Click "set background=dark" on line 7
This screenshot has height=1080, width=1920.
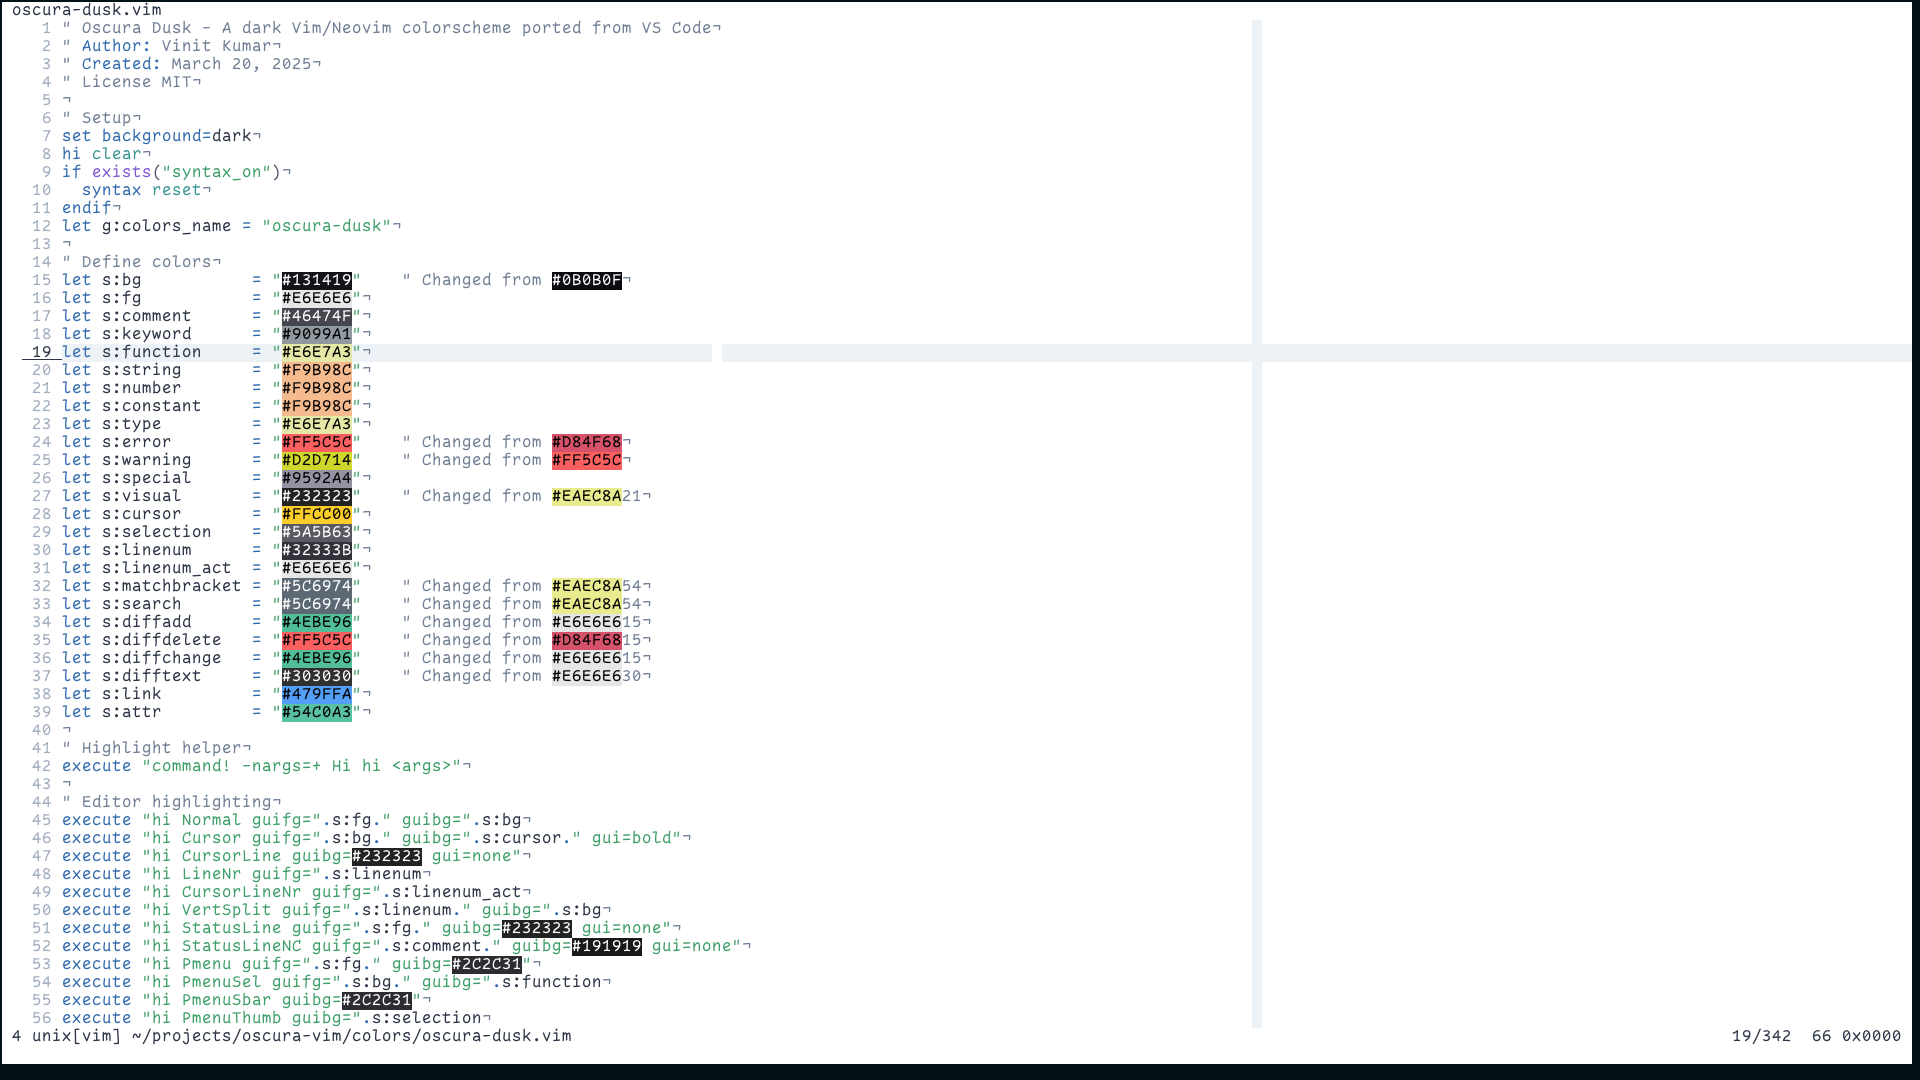point(157,136)
